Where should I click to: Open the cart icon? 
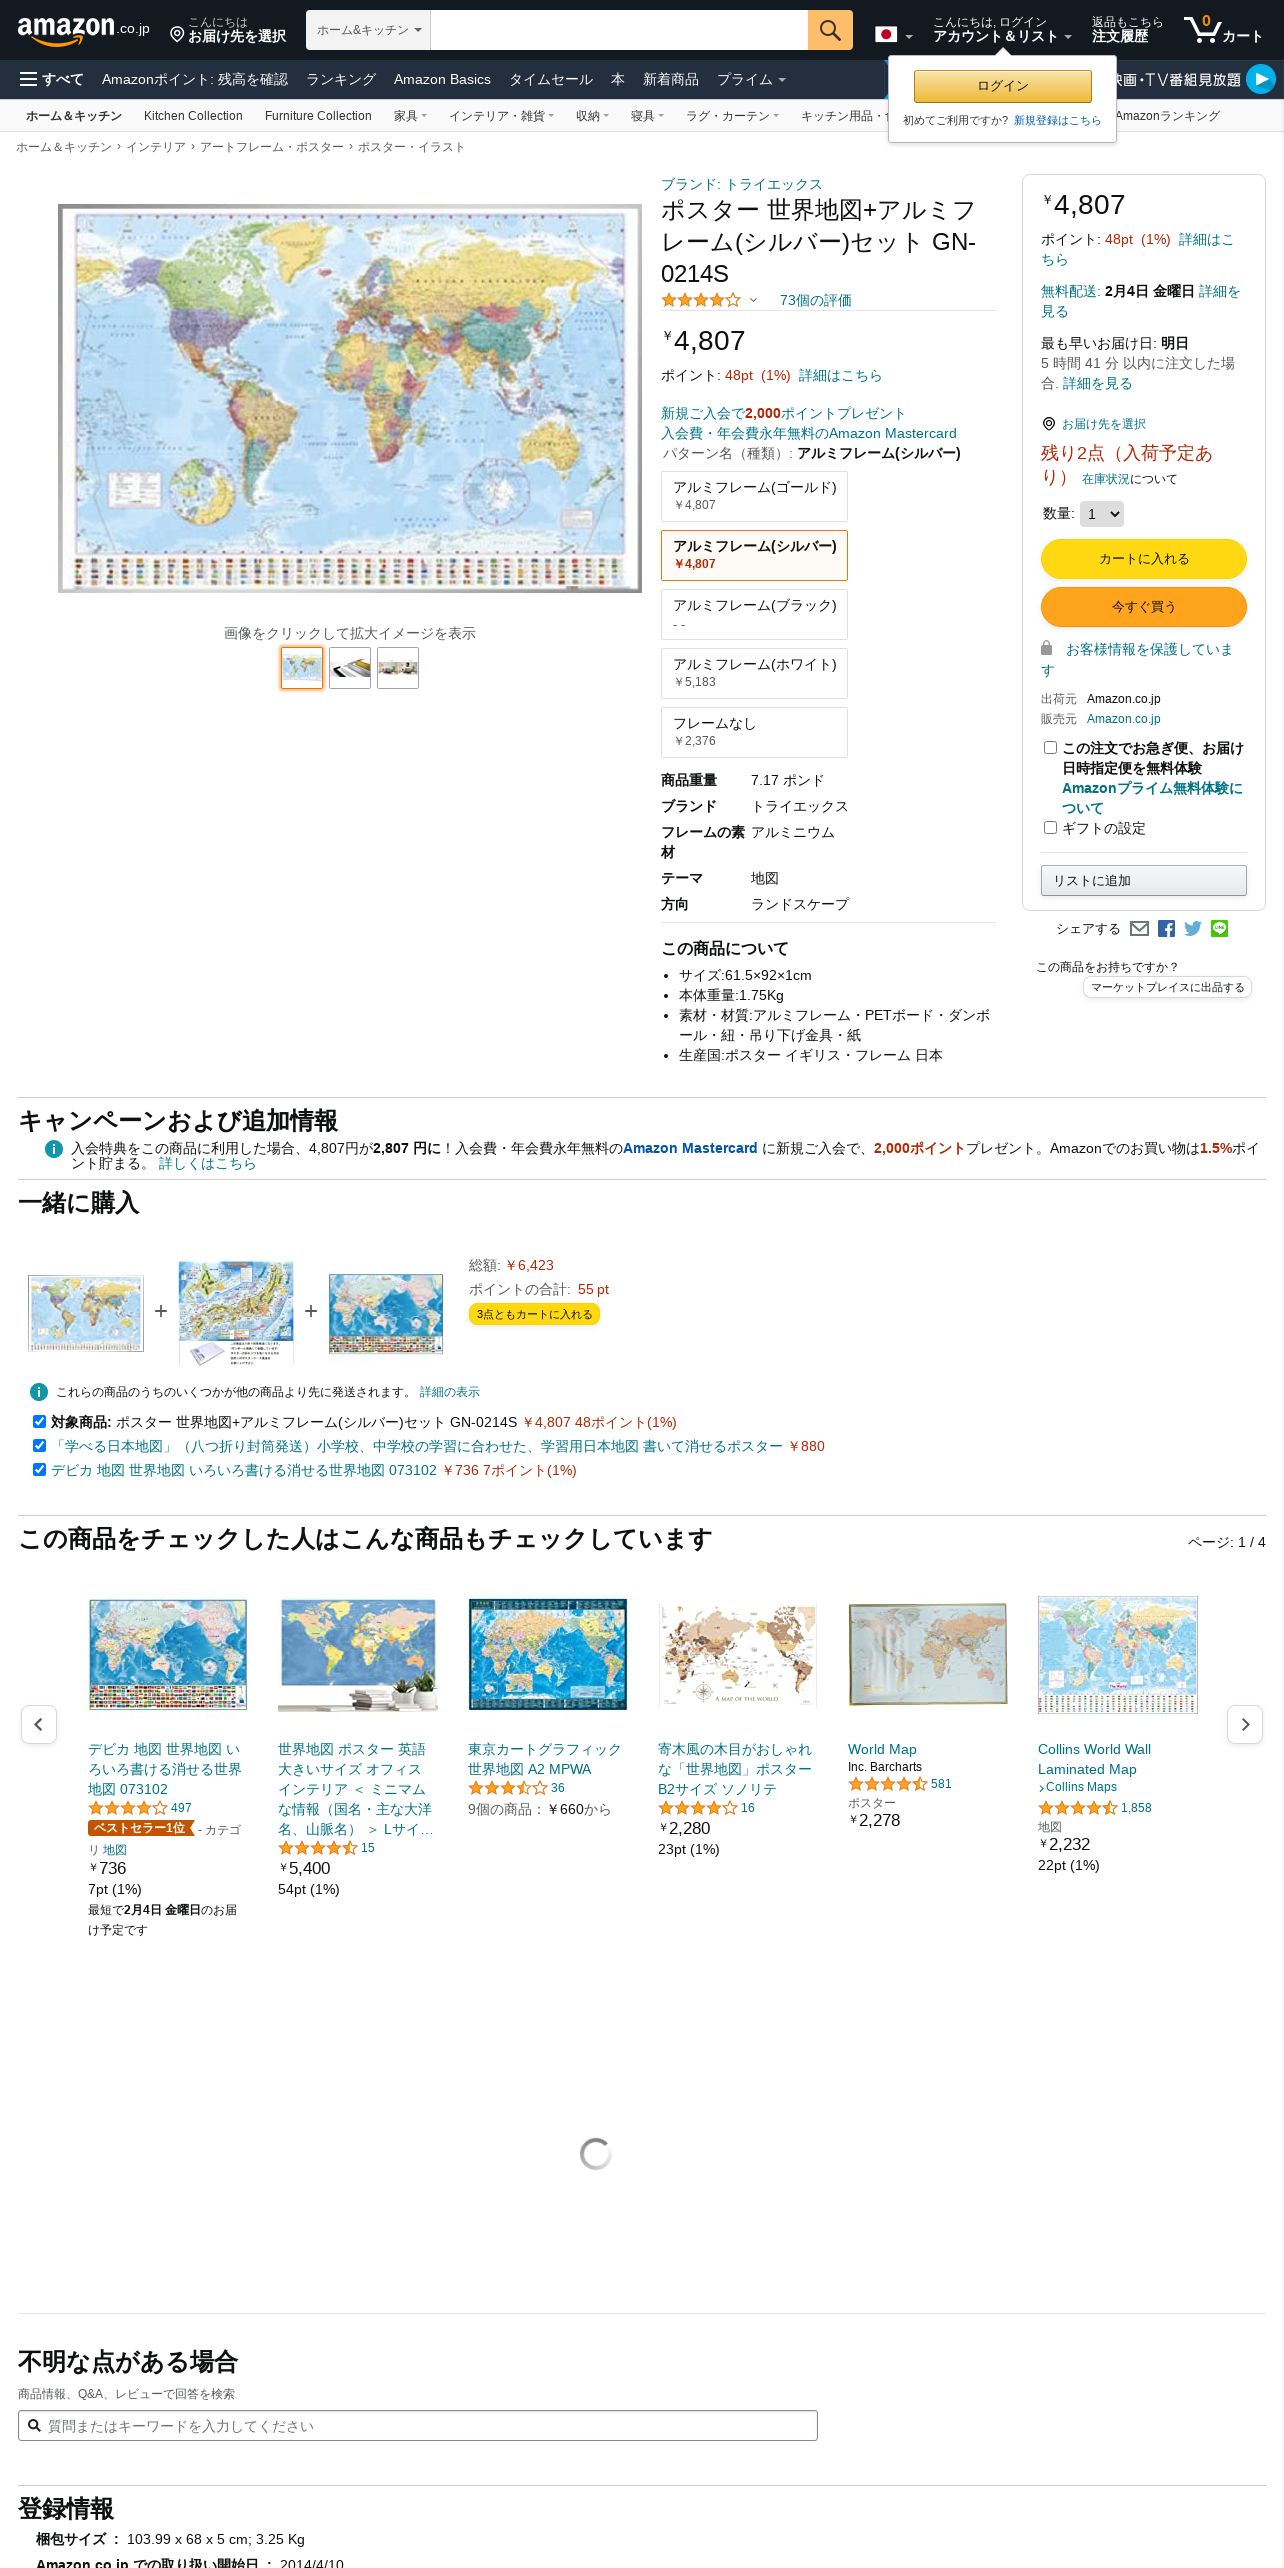[1223, 30]
